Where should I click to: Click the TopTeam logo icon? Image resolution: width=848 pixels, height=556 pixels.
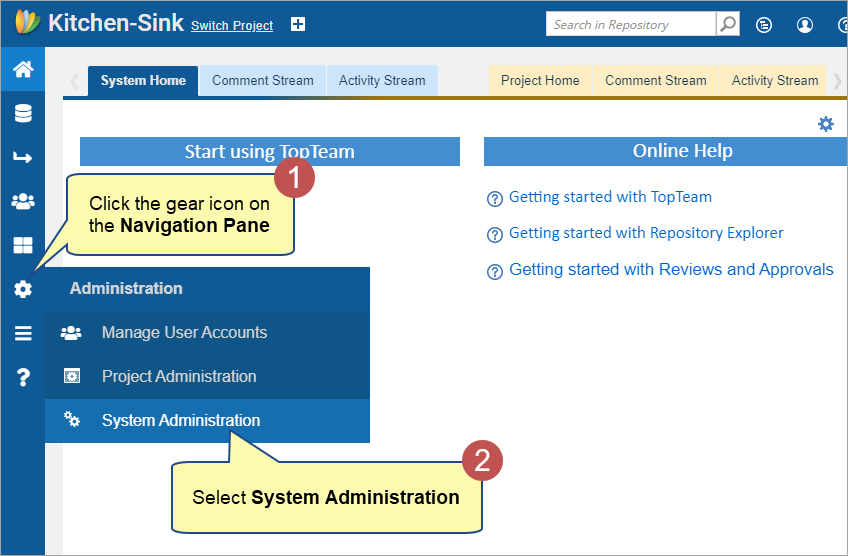pyautogui.click(x=28, y=22)
